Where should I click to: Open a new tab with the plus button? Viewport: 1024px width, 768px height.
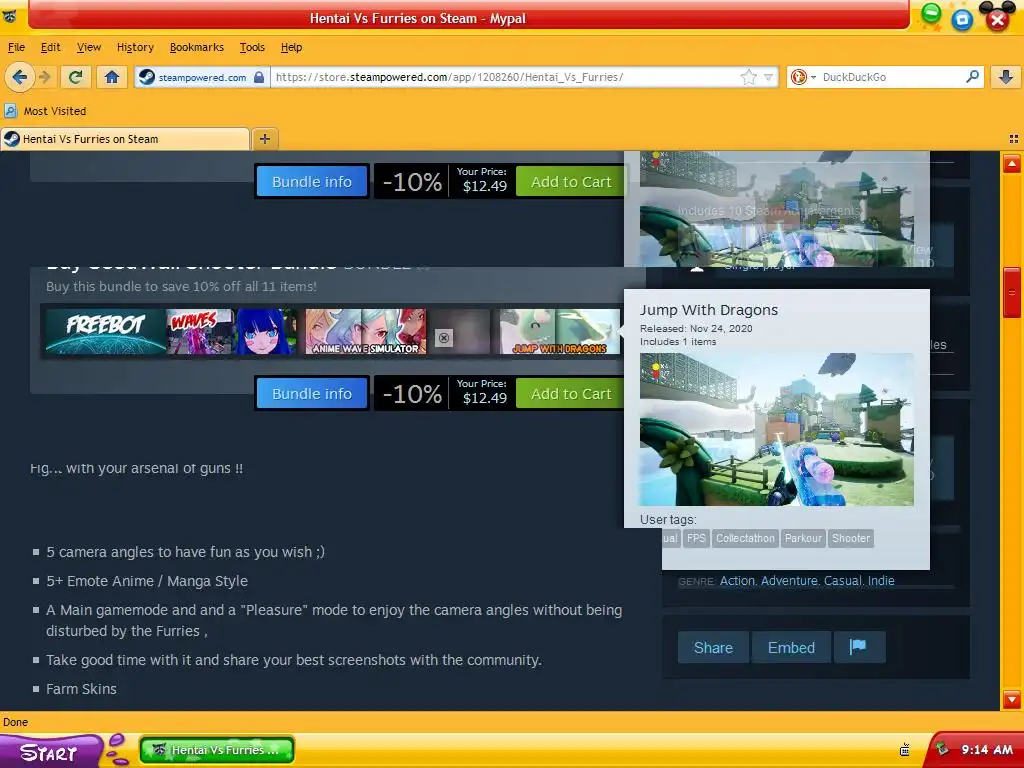click(264, 138)
